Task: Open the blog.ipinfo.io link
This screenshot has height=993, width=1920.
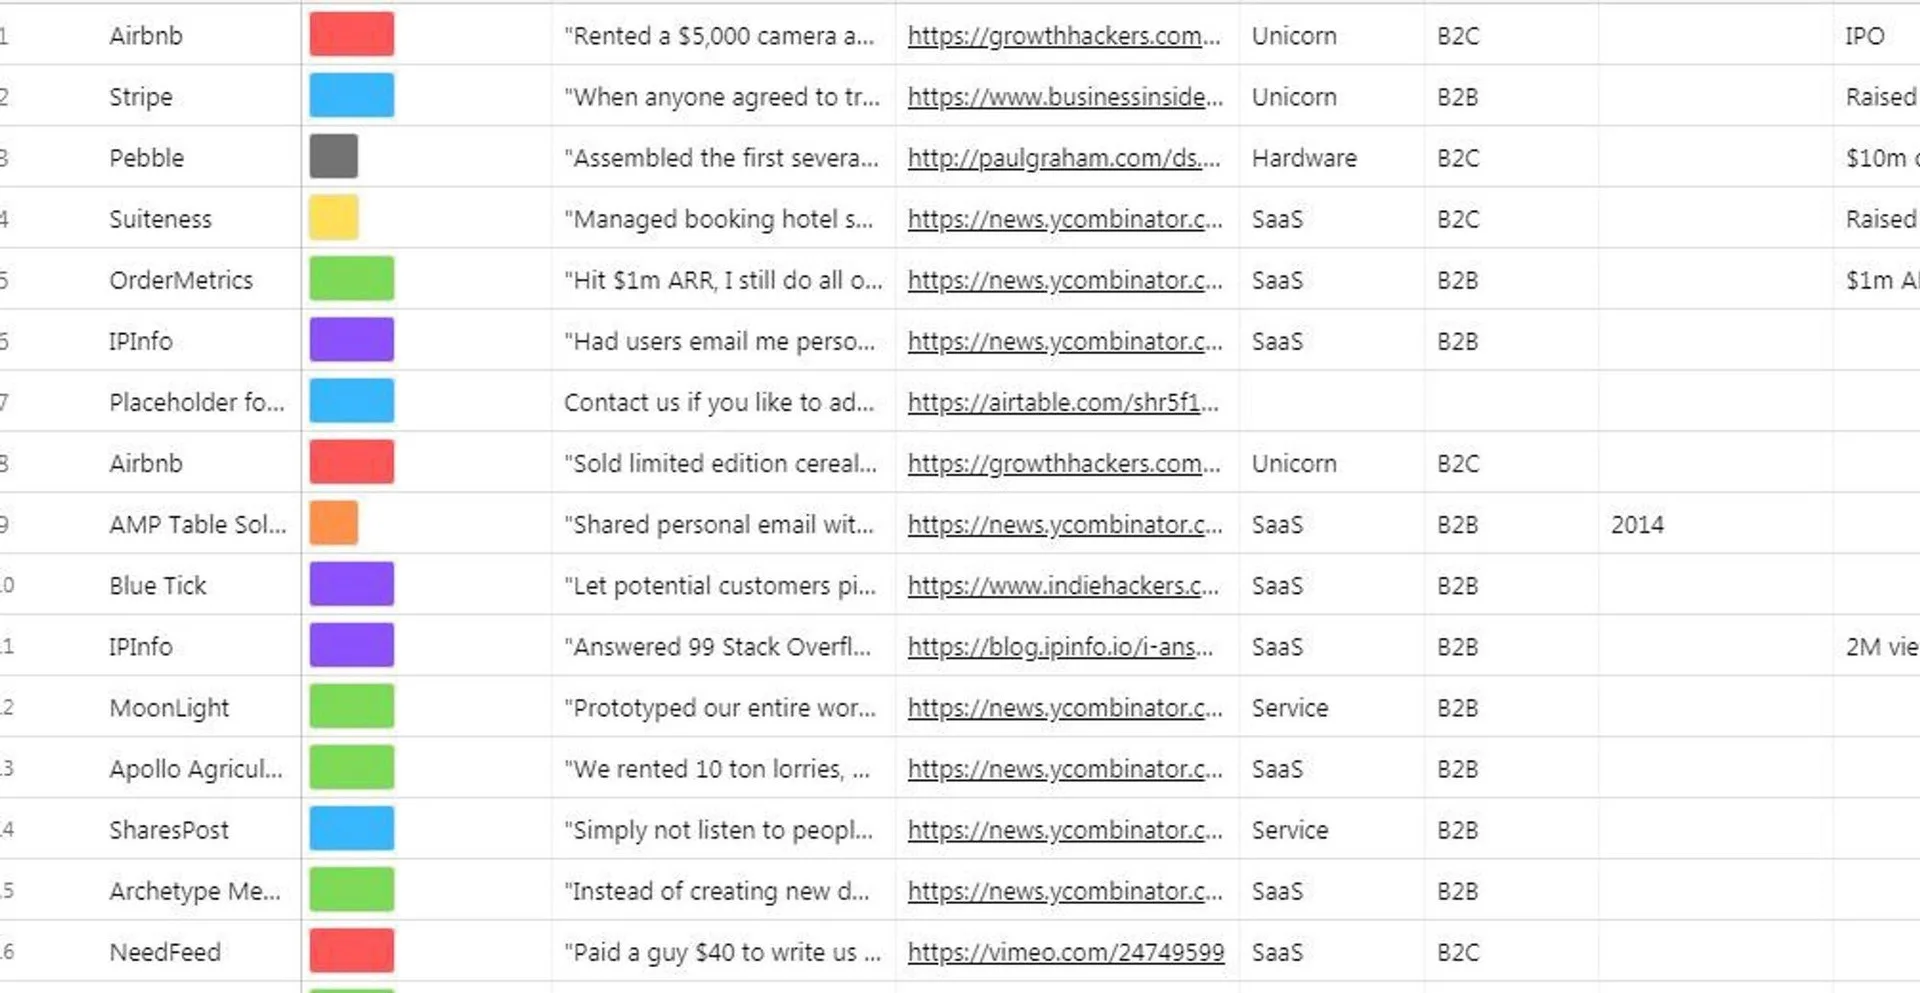Action: 1060,647
